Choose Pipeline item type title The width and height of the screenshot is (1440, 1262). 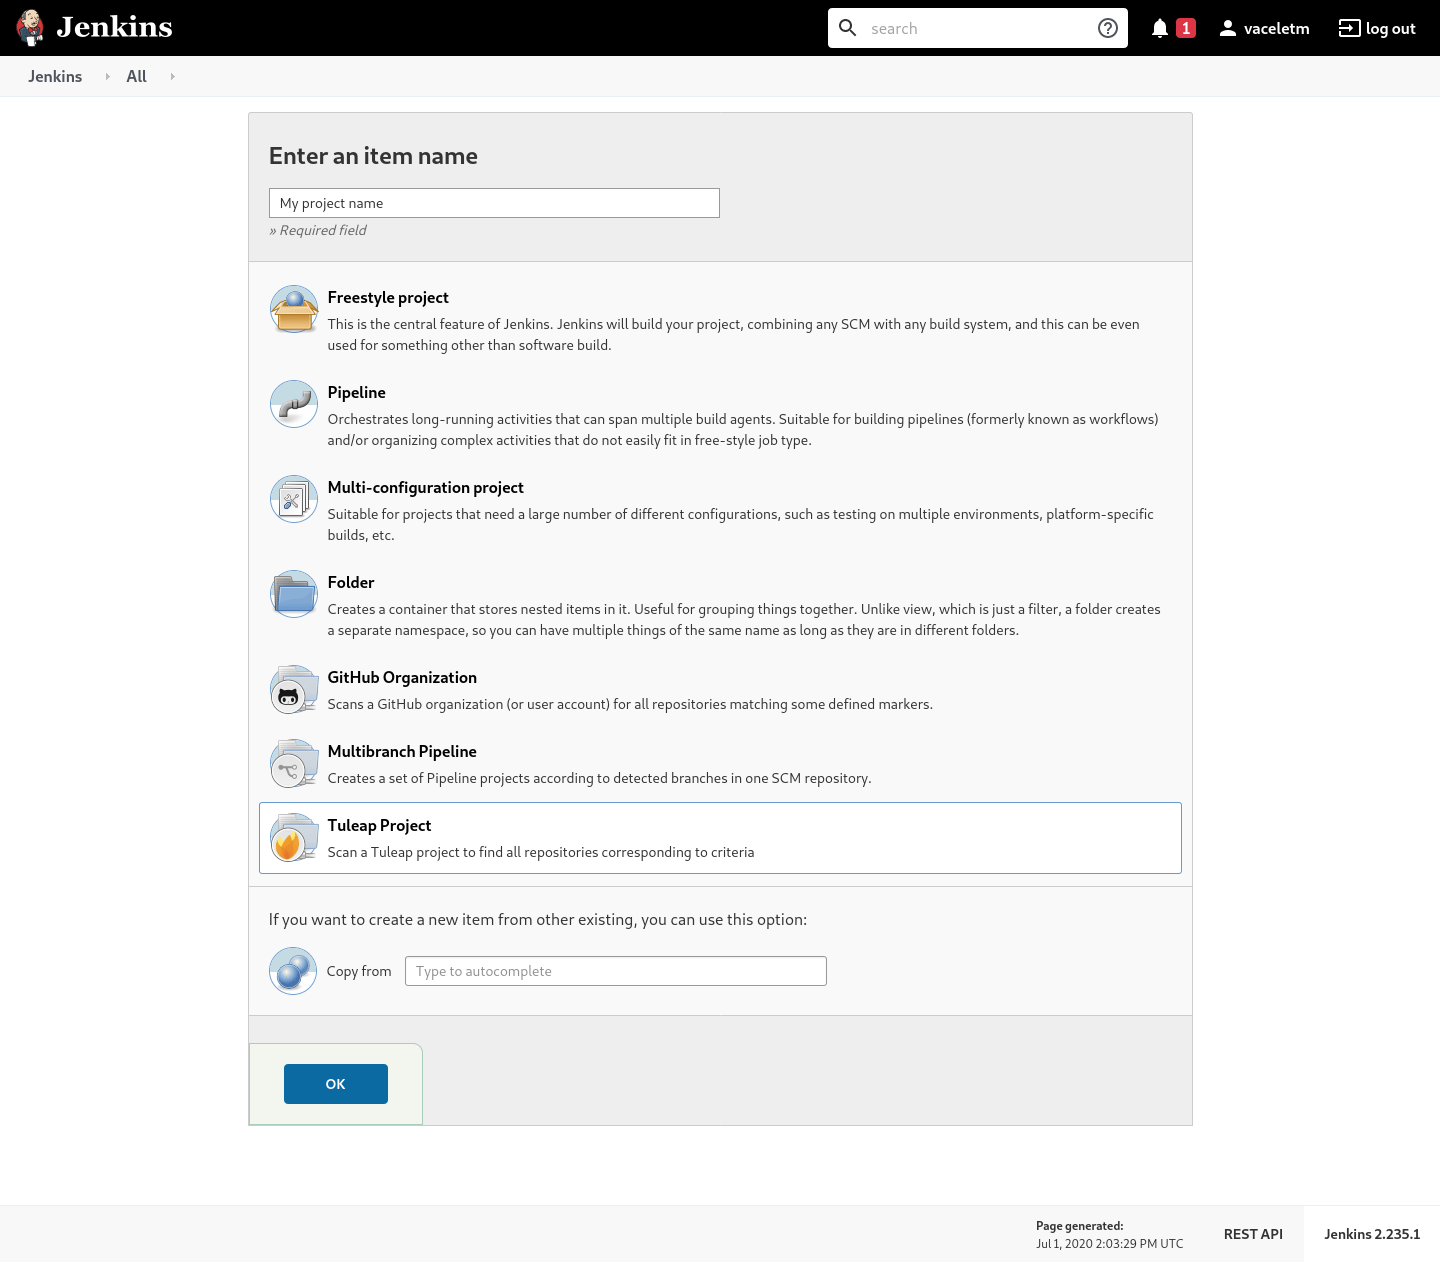[x=356, y=392]
